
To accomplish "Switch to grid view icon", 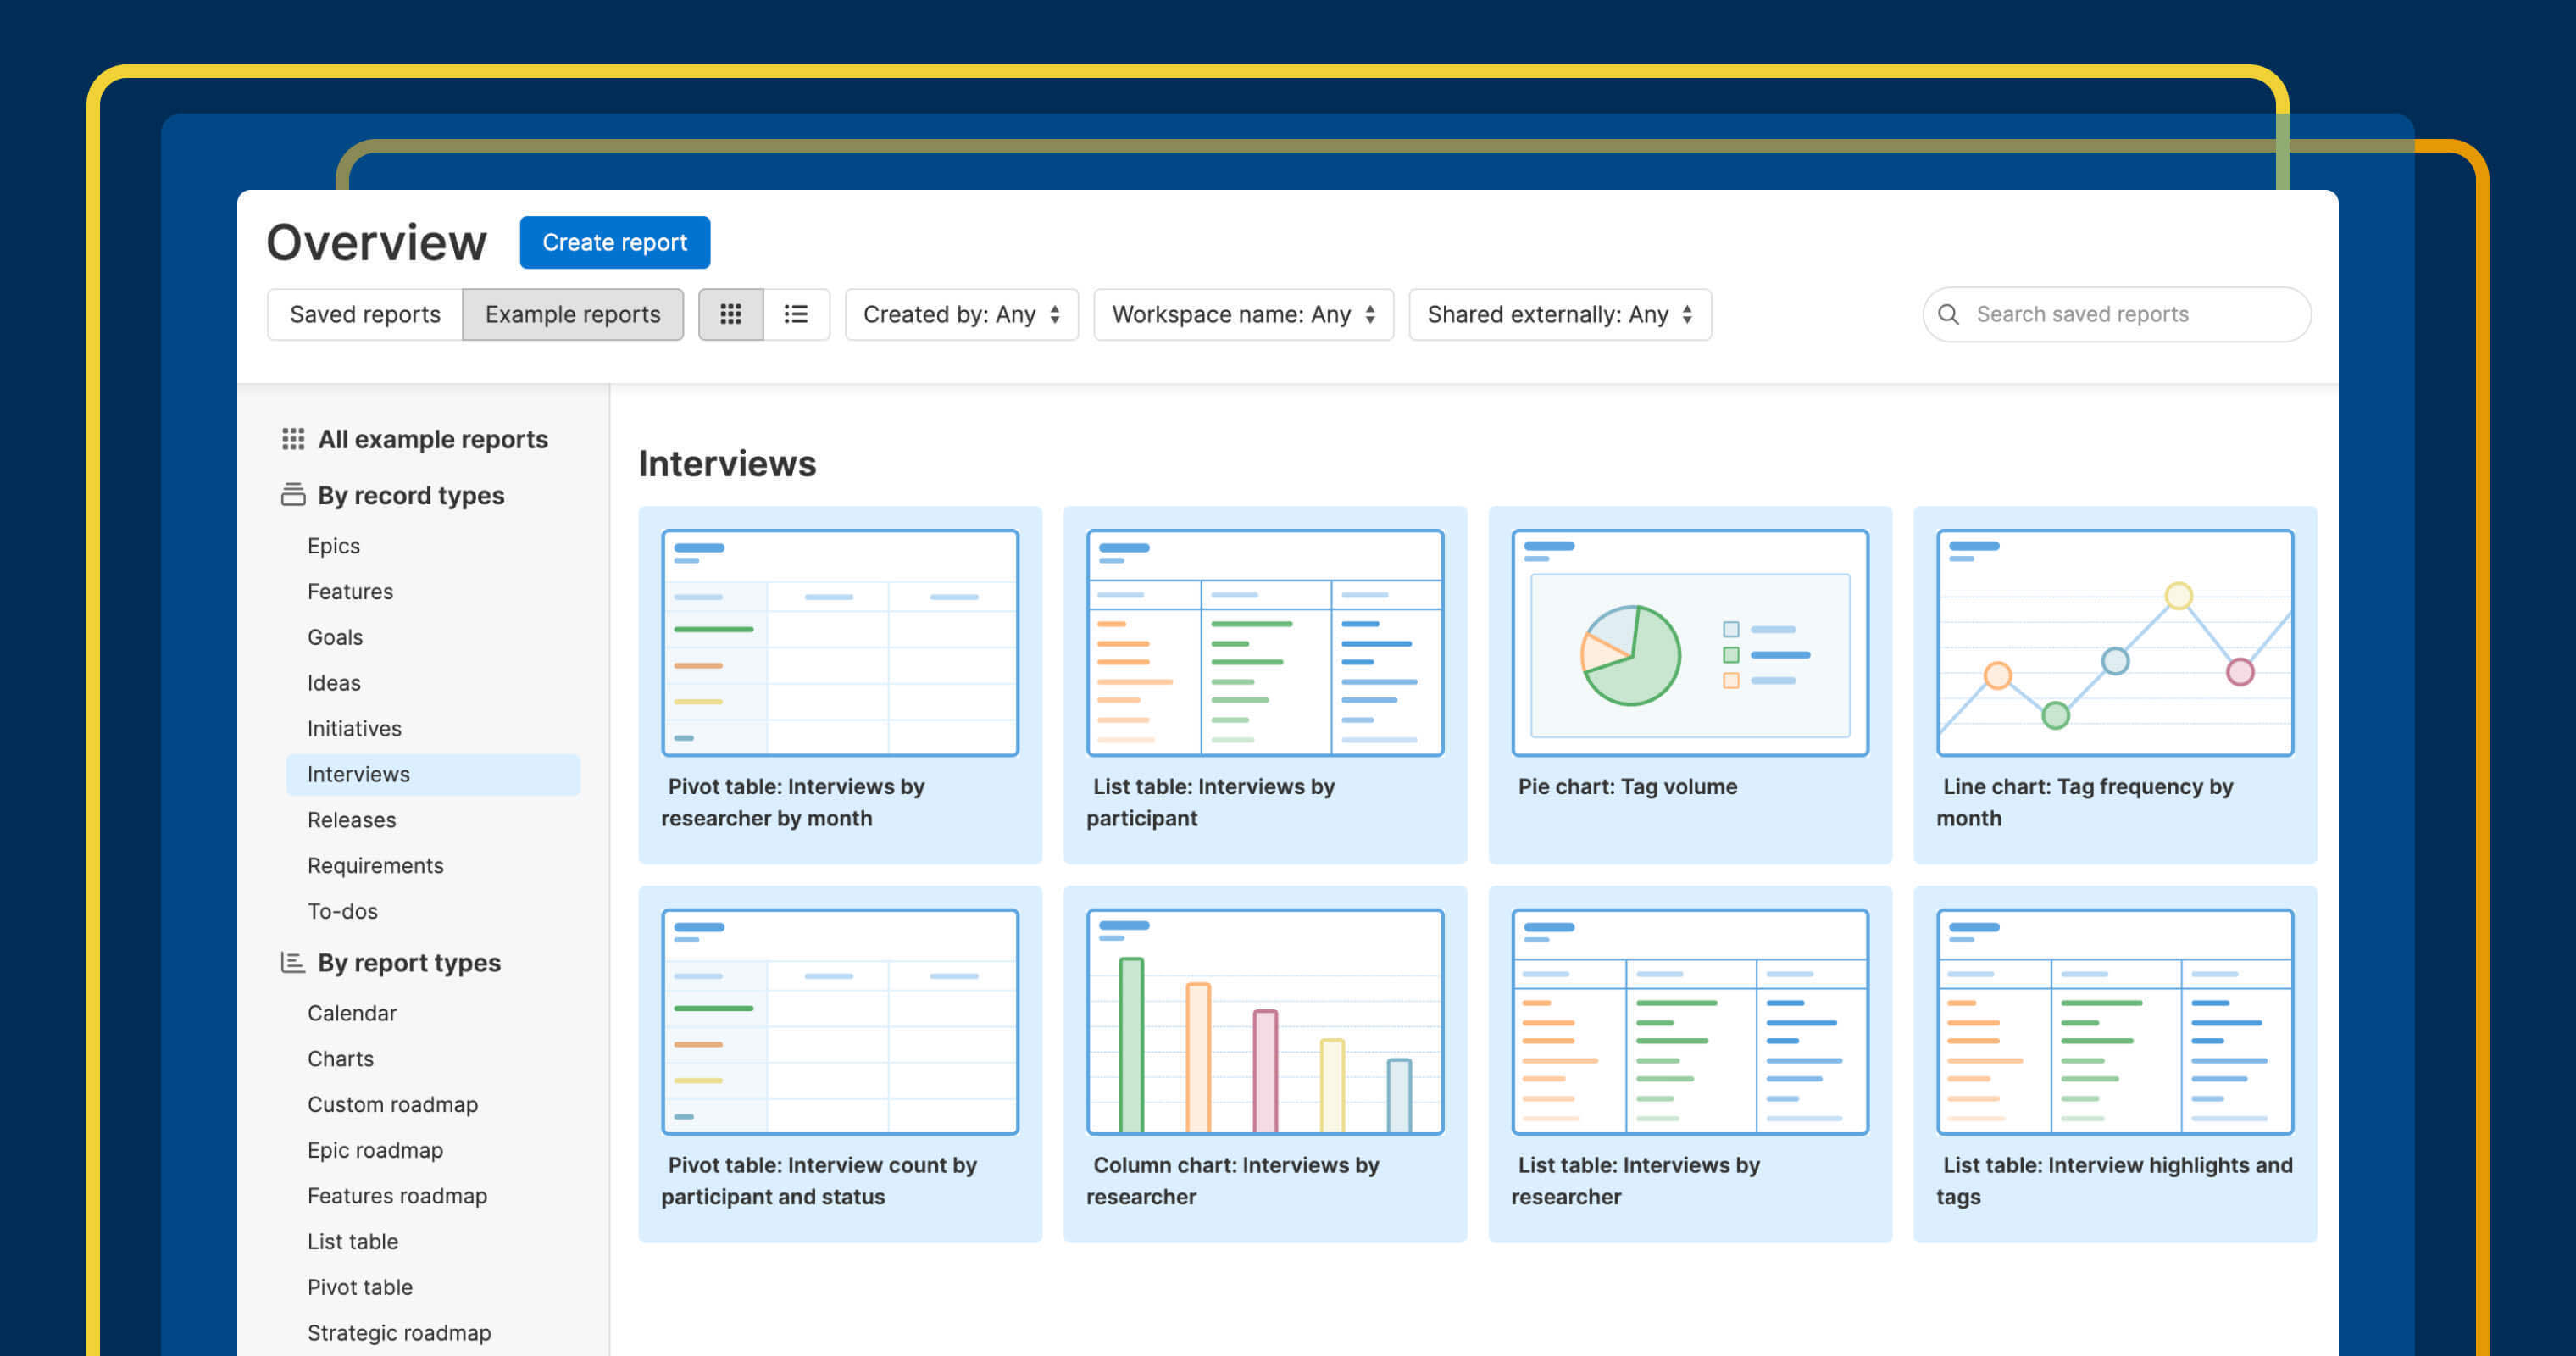I will pyautogui.click(x=731, y=314).
